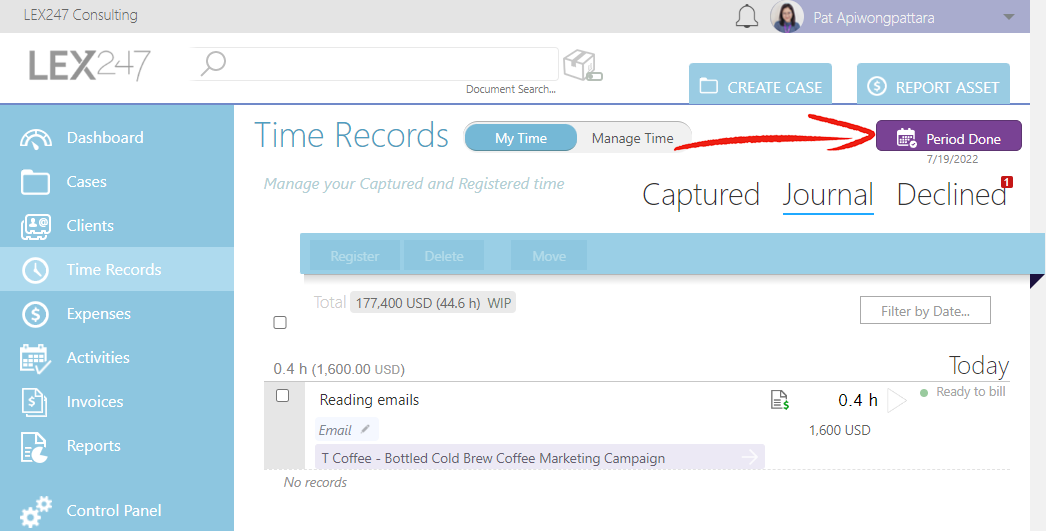Expand the dark corner panel triangle
This screenshot has width=1046, height=531.
(1038, 281)
